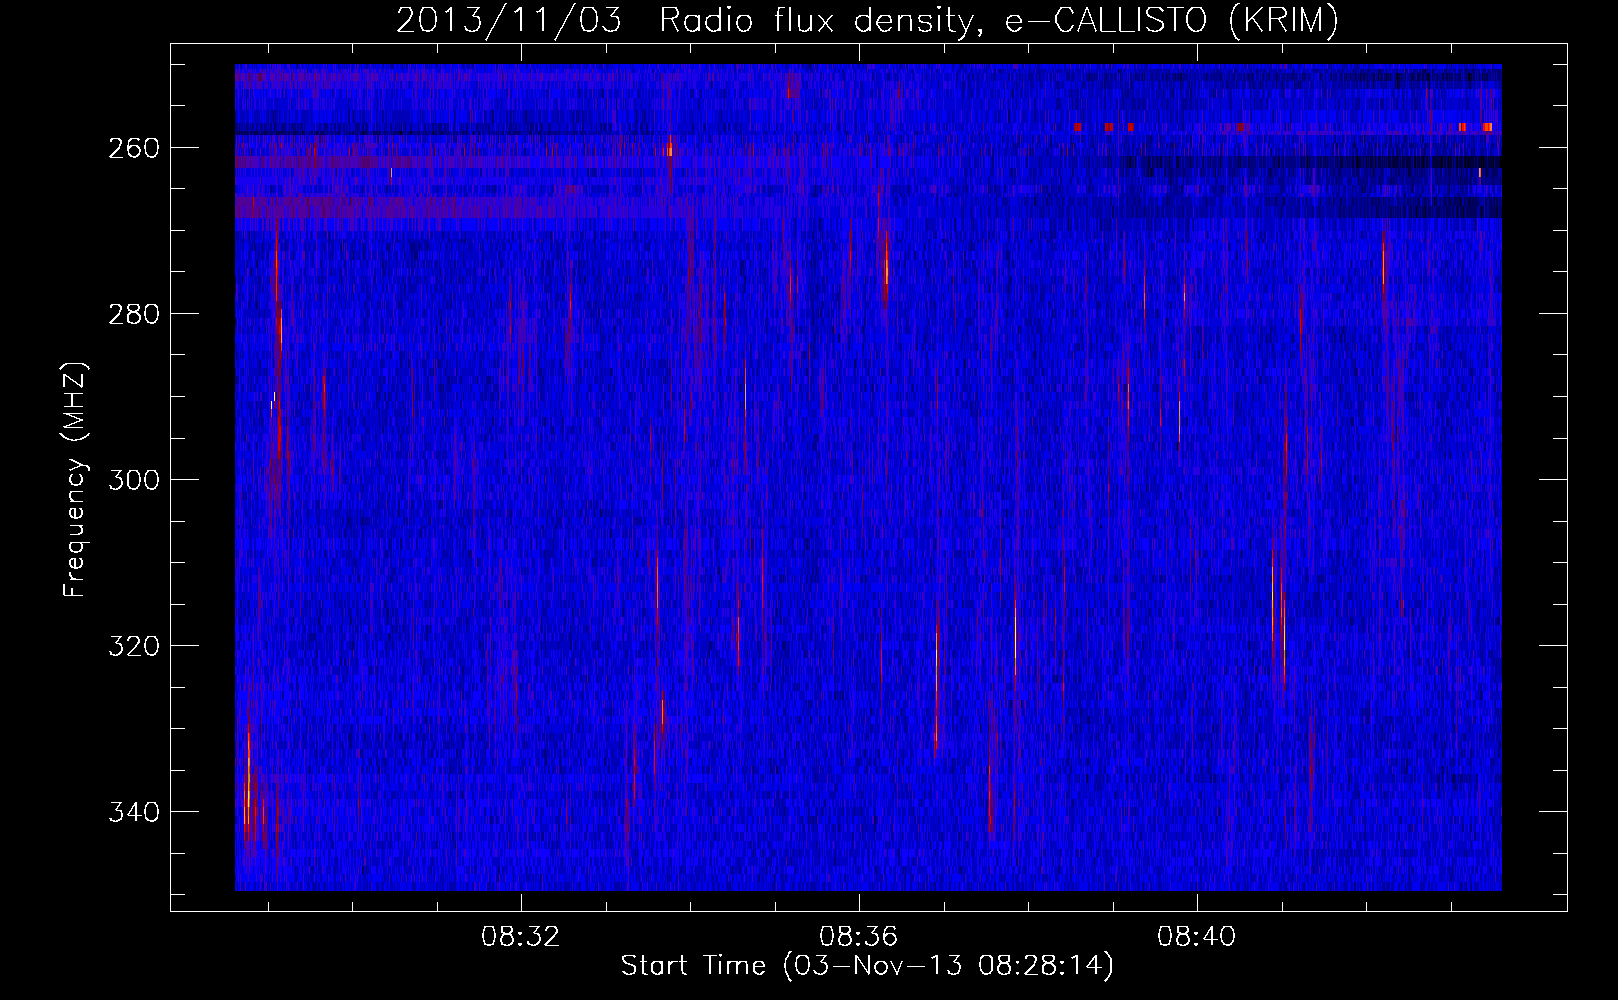This screenshot has height=1000, width=1618.
Task: Click the 08:36 time tick label
Action: pyautogui.click(x=859, y=937)
